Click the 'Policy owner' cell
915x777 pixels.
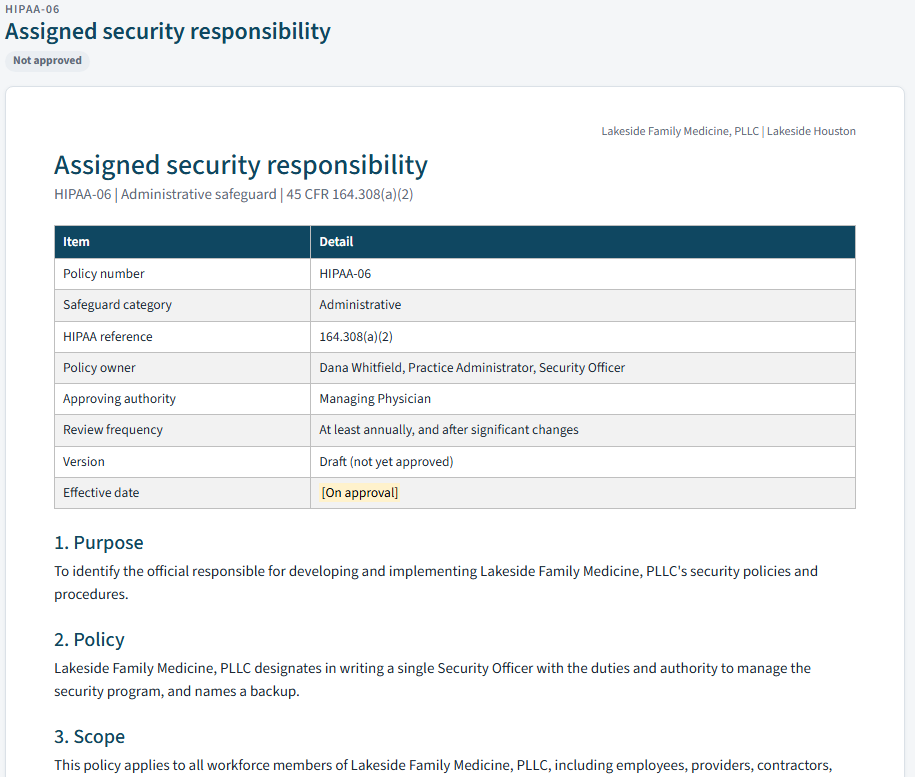tap(183, 368)
